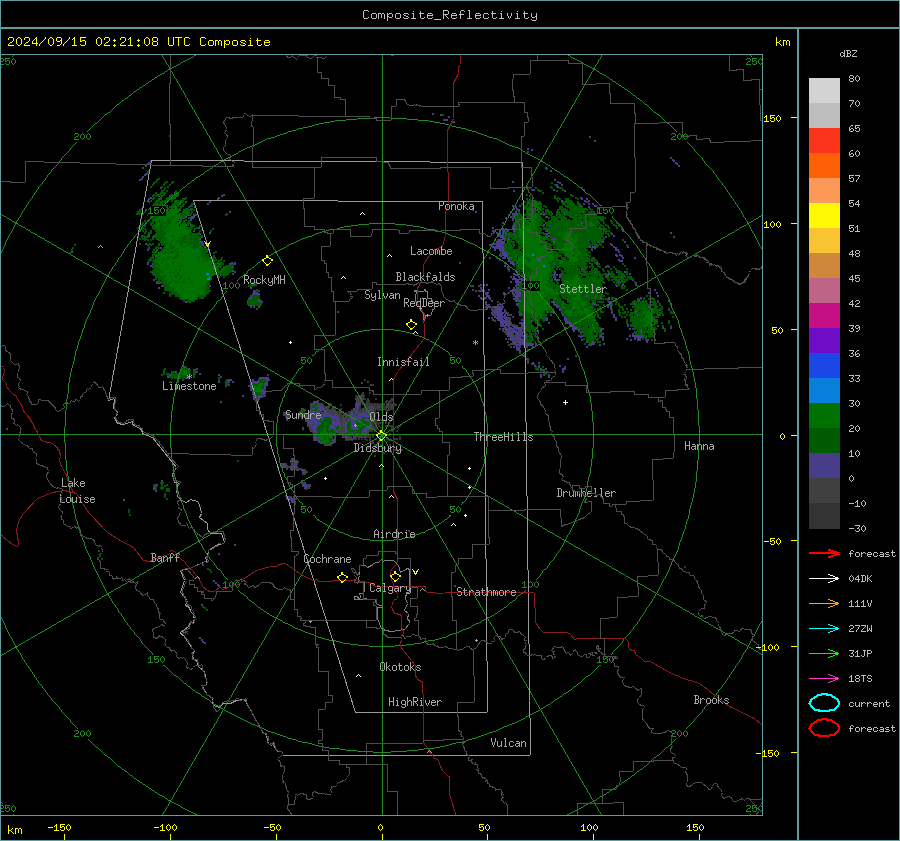
Task: Select the magenta 39-42 dBZ swatch
Action: [x=824, y=316]
